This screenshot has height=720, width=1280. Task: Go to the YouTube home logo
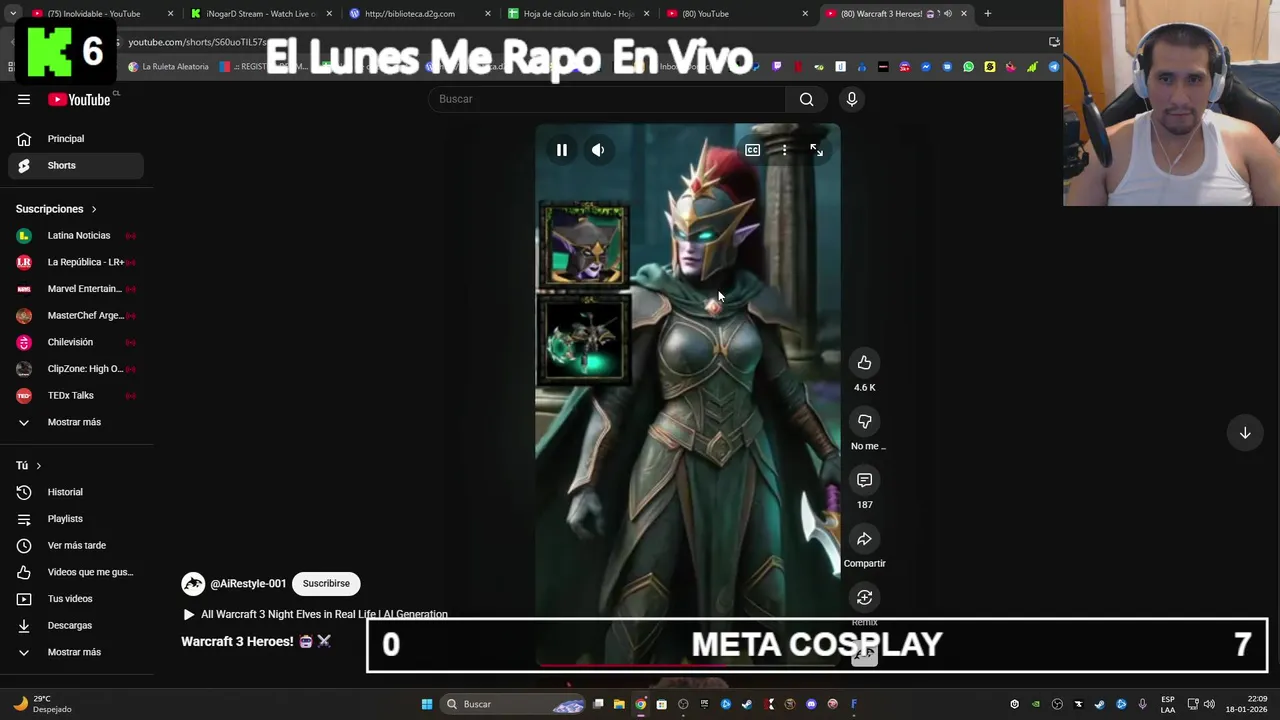[x=79, y=99]
